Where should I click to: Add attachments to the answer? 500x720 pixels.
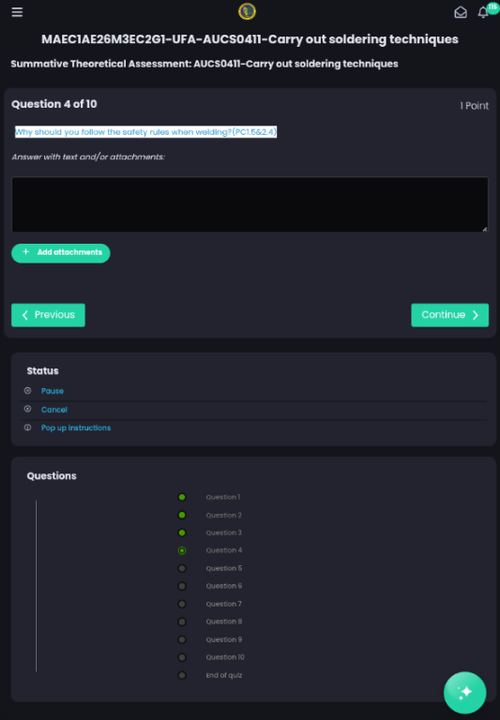coord(61,253)
